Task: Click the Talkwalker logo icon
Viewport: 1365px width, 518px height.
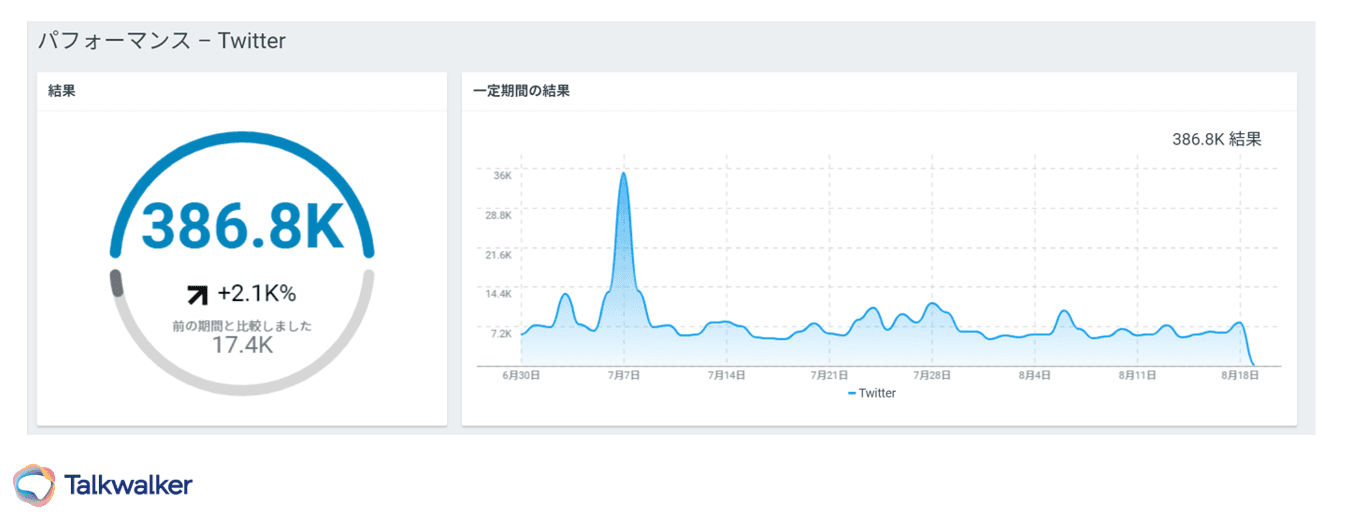Action: [34, 485]
